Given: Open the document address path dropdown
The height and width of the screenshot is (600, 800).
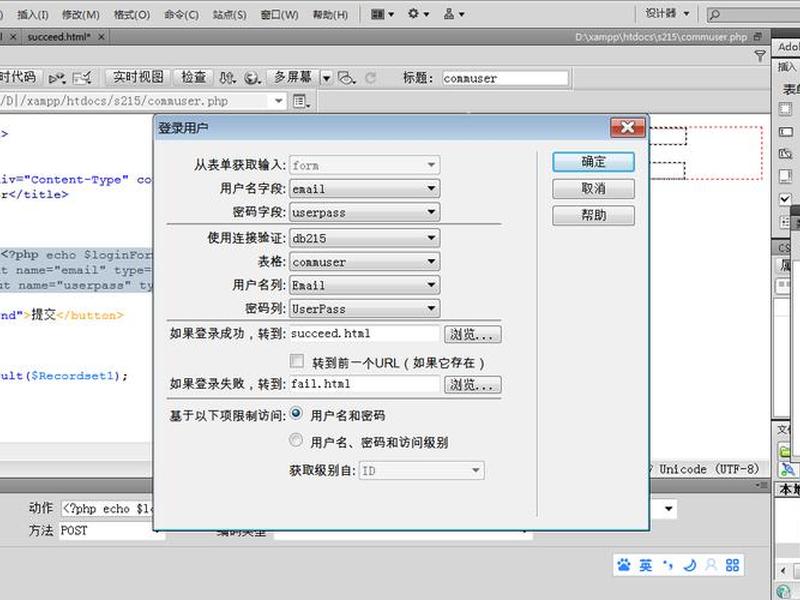Looking at the screenshot, I should 279,101.
